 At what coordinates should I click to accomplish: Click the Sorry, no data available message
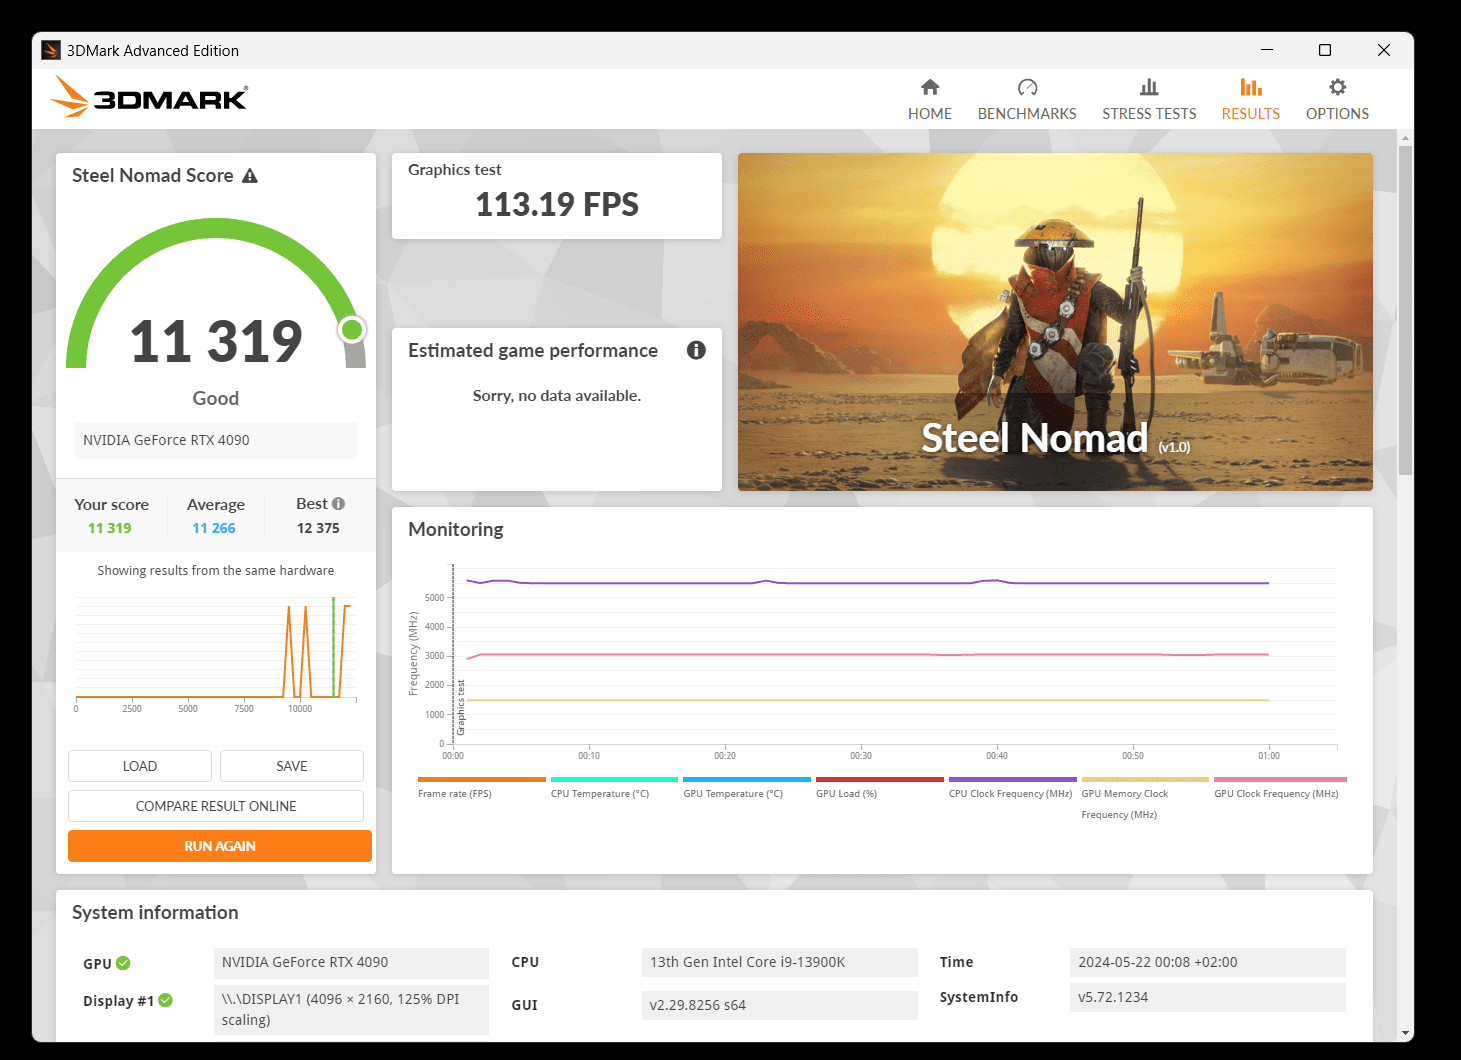point(557,396)
